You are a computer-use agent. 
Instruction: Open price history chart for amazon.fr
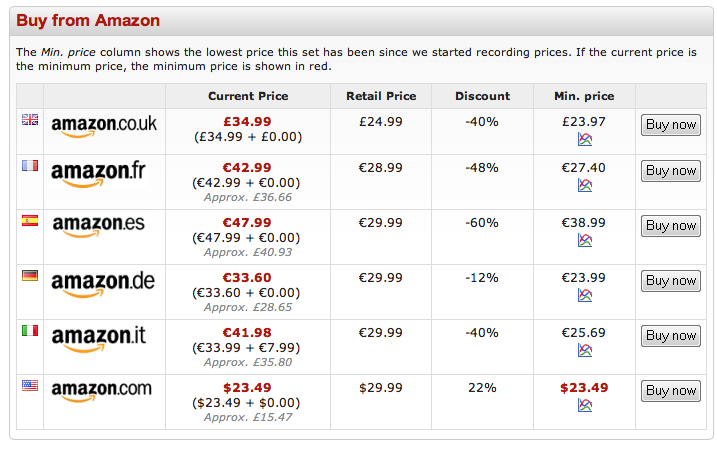tap(585, 185)
